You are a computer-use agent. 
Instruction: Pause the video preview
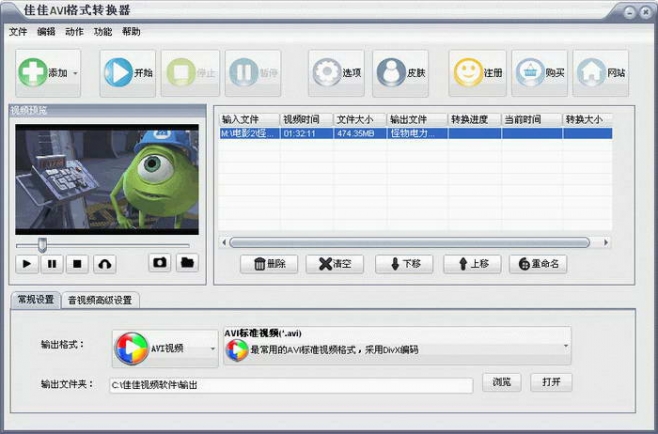point(52,264)
